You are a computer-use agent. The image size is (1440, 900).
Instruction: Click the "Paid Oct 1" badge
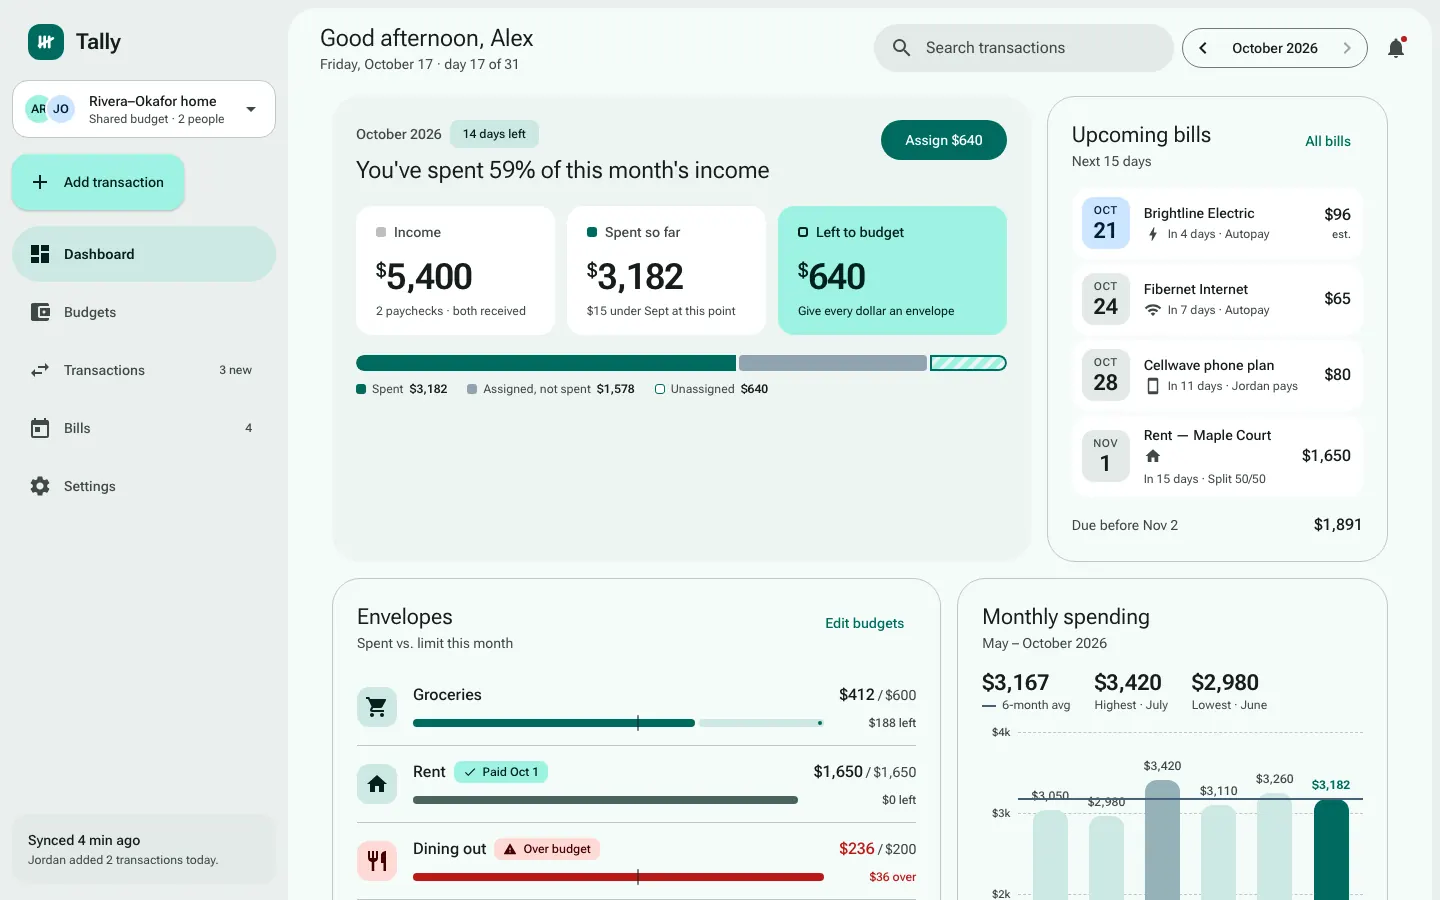pyautogui.click(x=501, y=772)
